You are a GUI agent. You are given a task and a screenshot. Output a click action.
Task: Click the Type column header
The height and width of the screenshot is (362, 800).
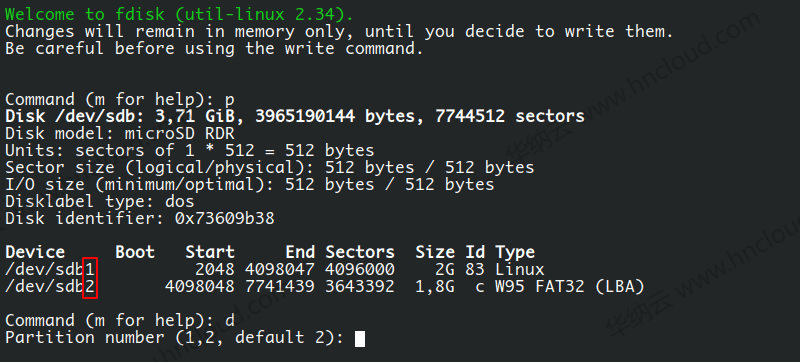(515, 252)
